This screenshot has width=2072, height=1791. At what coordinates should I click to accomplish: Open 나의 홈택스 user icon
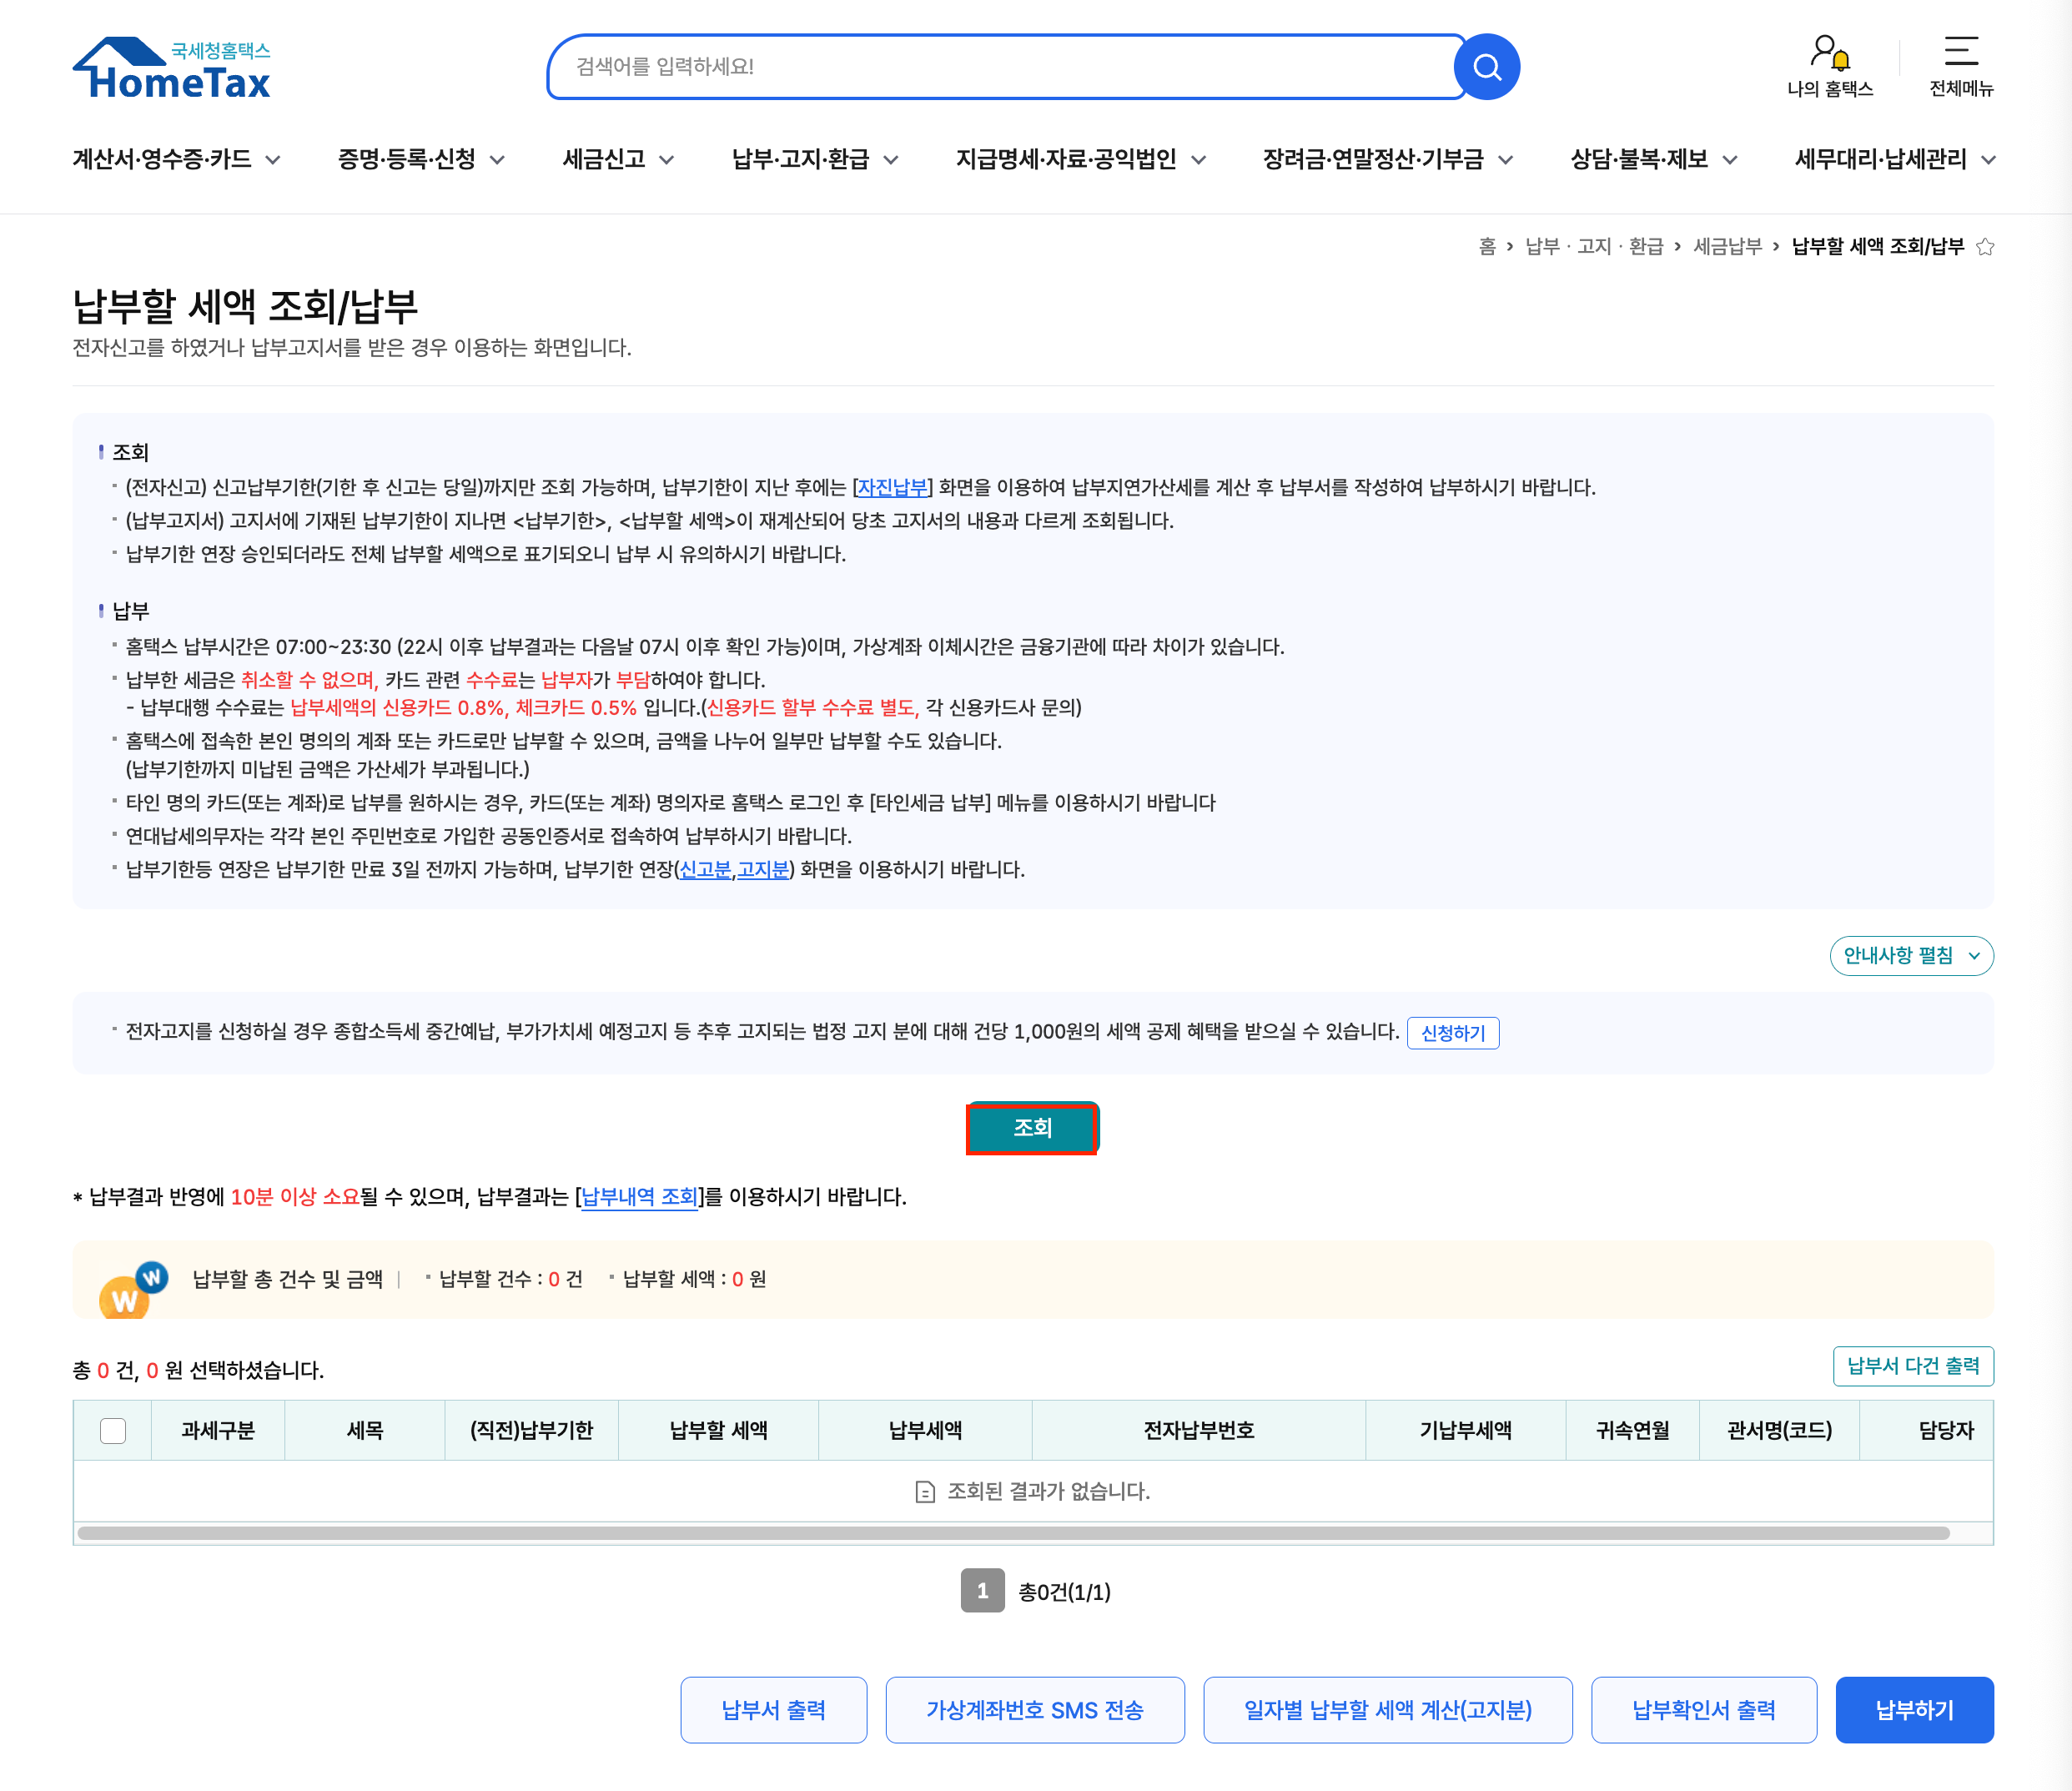tap(1830, 67)
